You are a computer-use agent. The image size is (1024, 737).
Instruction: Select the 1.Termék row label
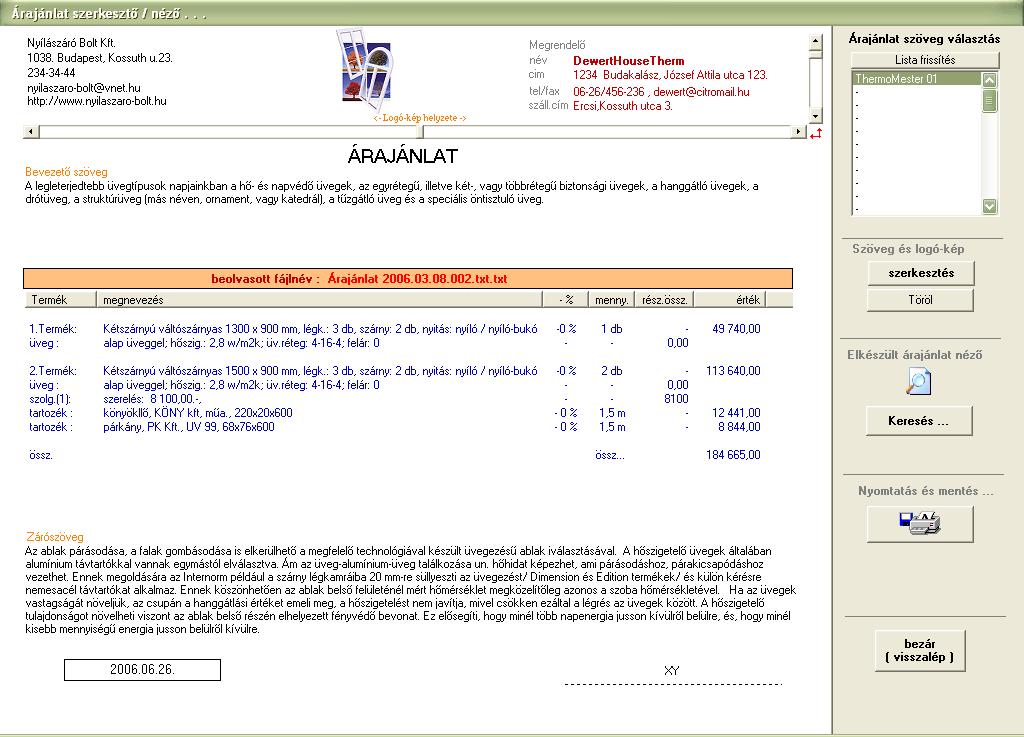(53, 329)
